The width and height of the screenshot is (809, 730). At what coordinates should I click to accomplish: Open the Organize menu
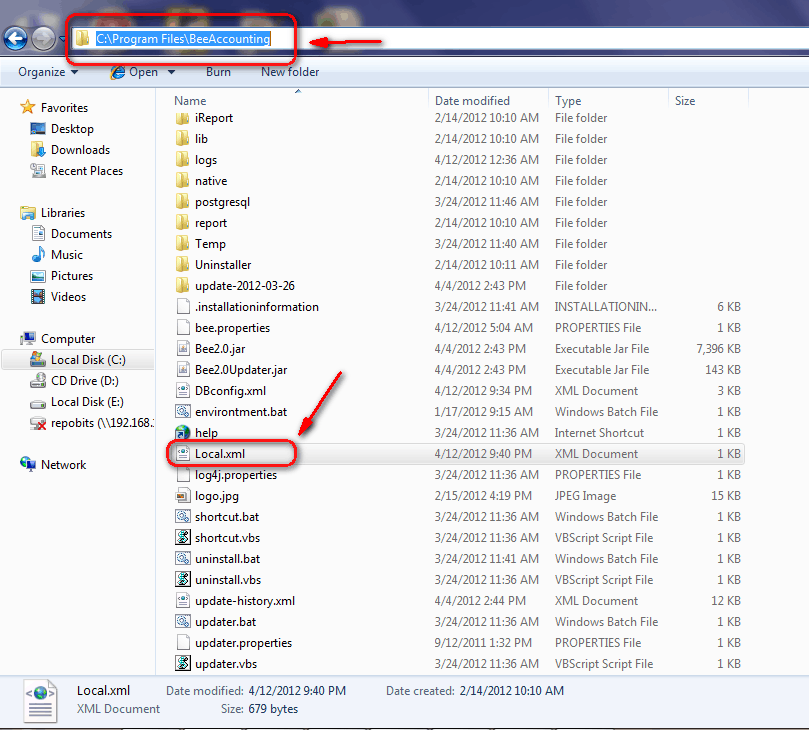[48, 72]
